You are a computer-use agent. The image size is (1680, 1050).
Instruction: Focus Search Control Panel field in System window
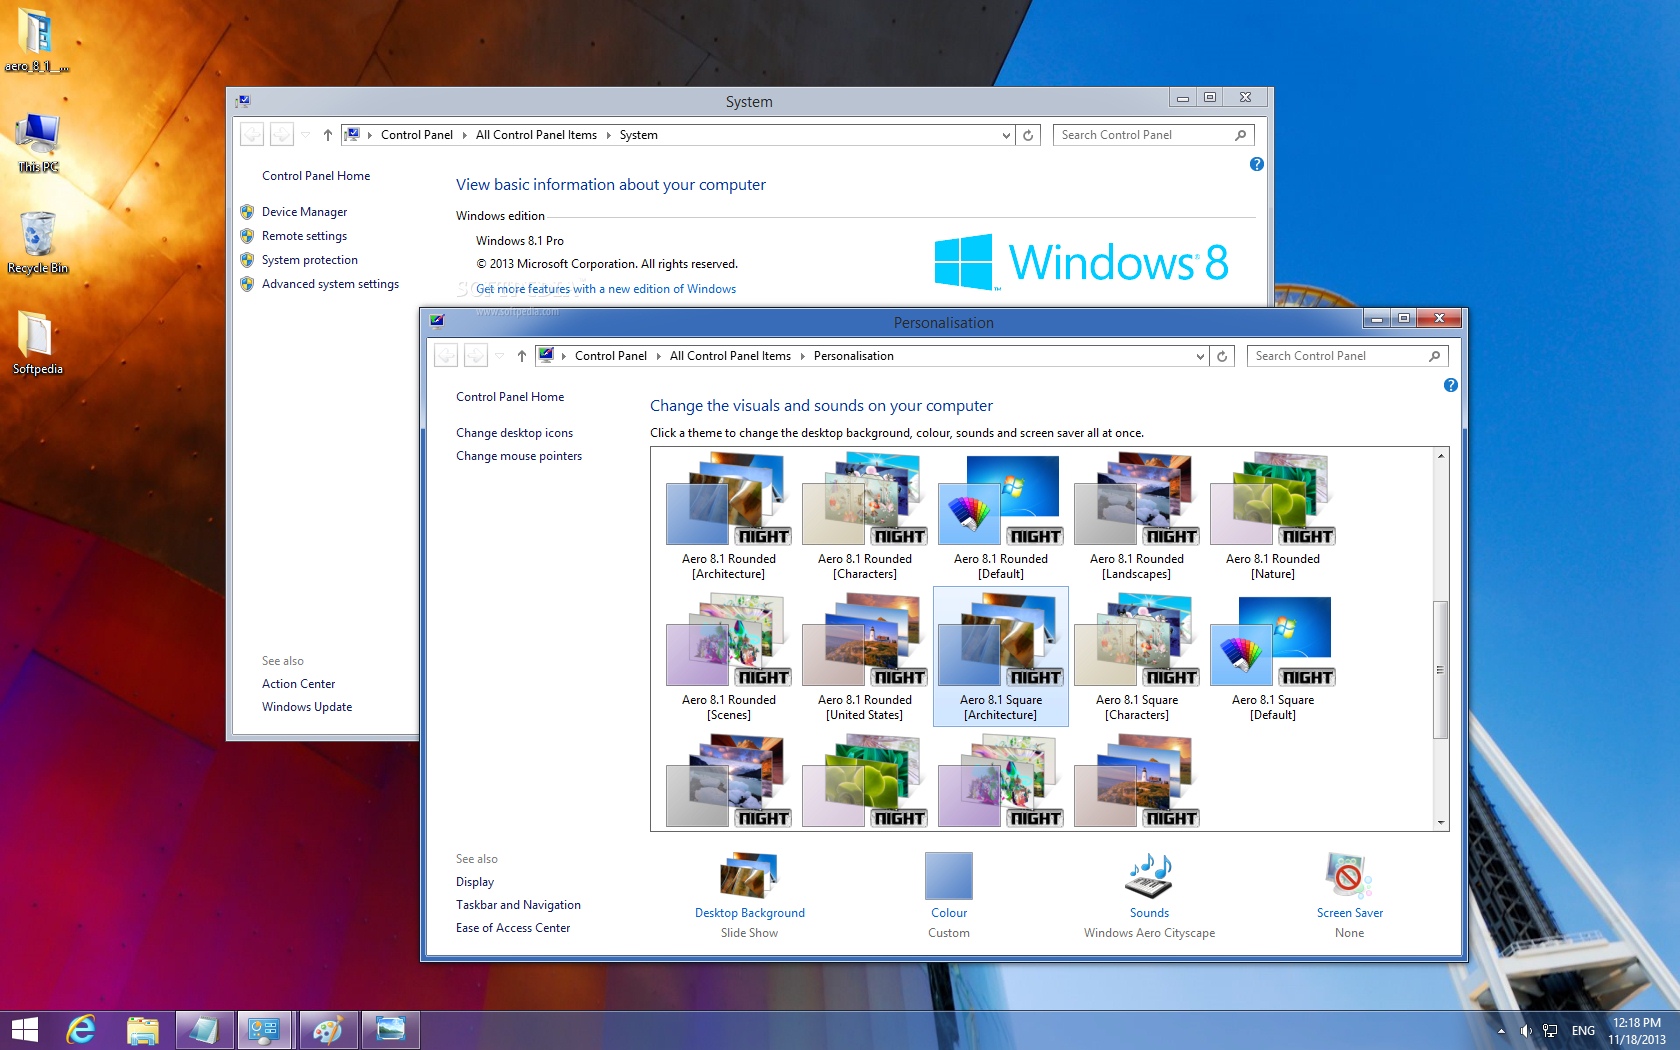point(1153,135)
